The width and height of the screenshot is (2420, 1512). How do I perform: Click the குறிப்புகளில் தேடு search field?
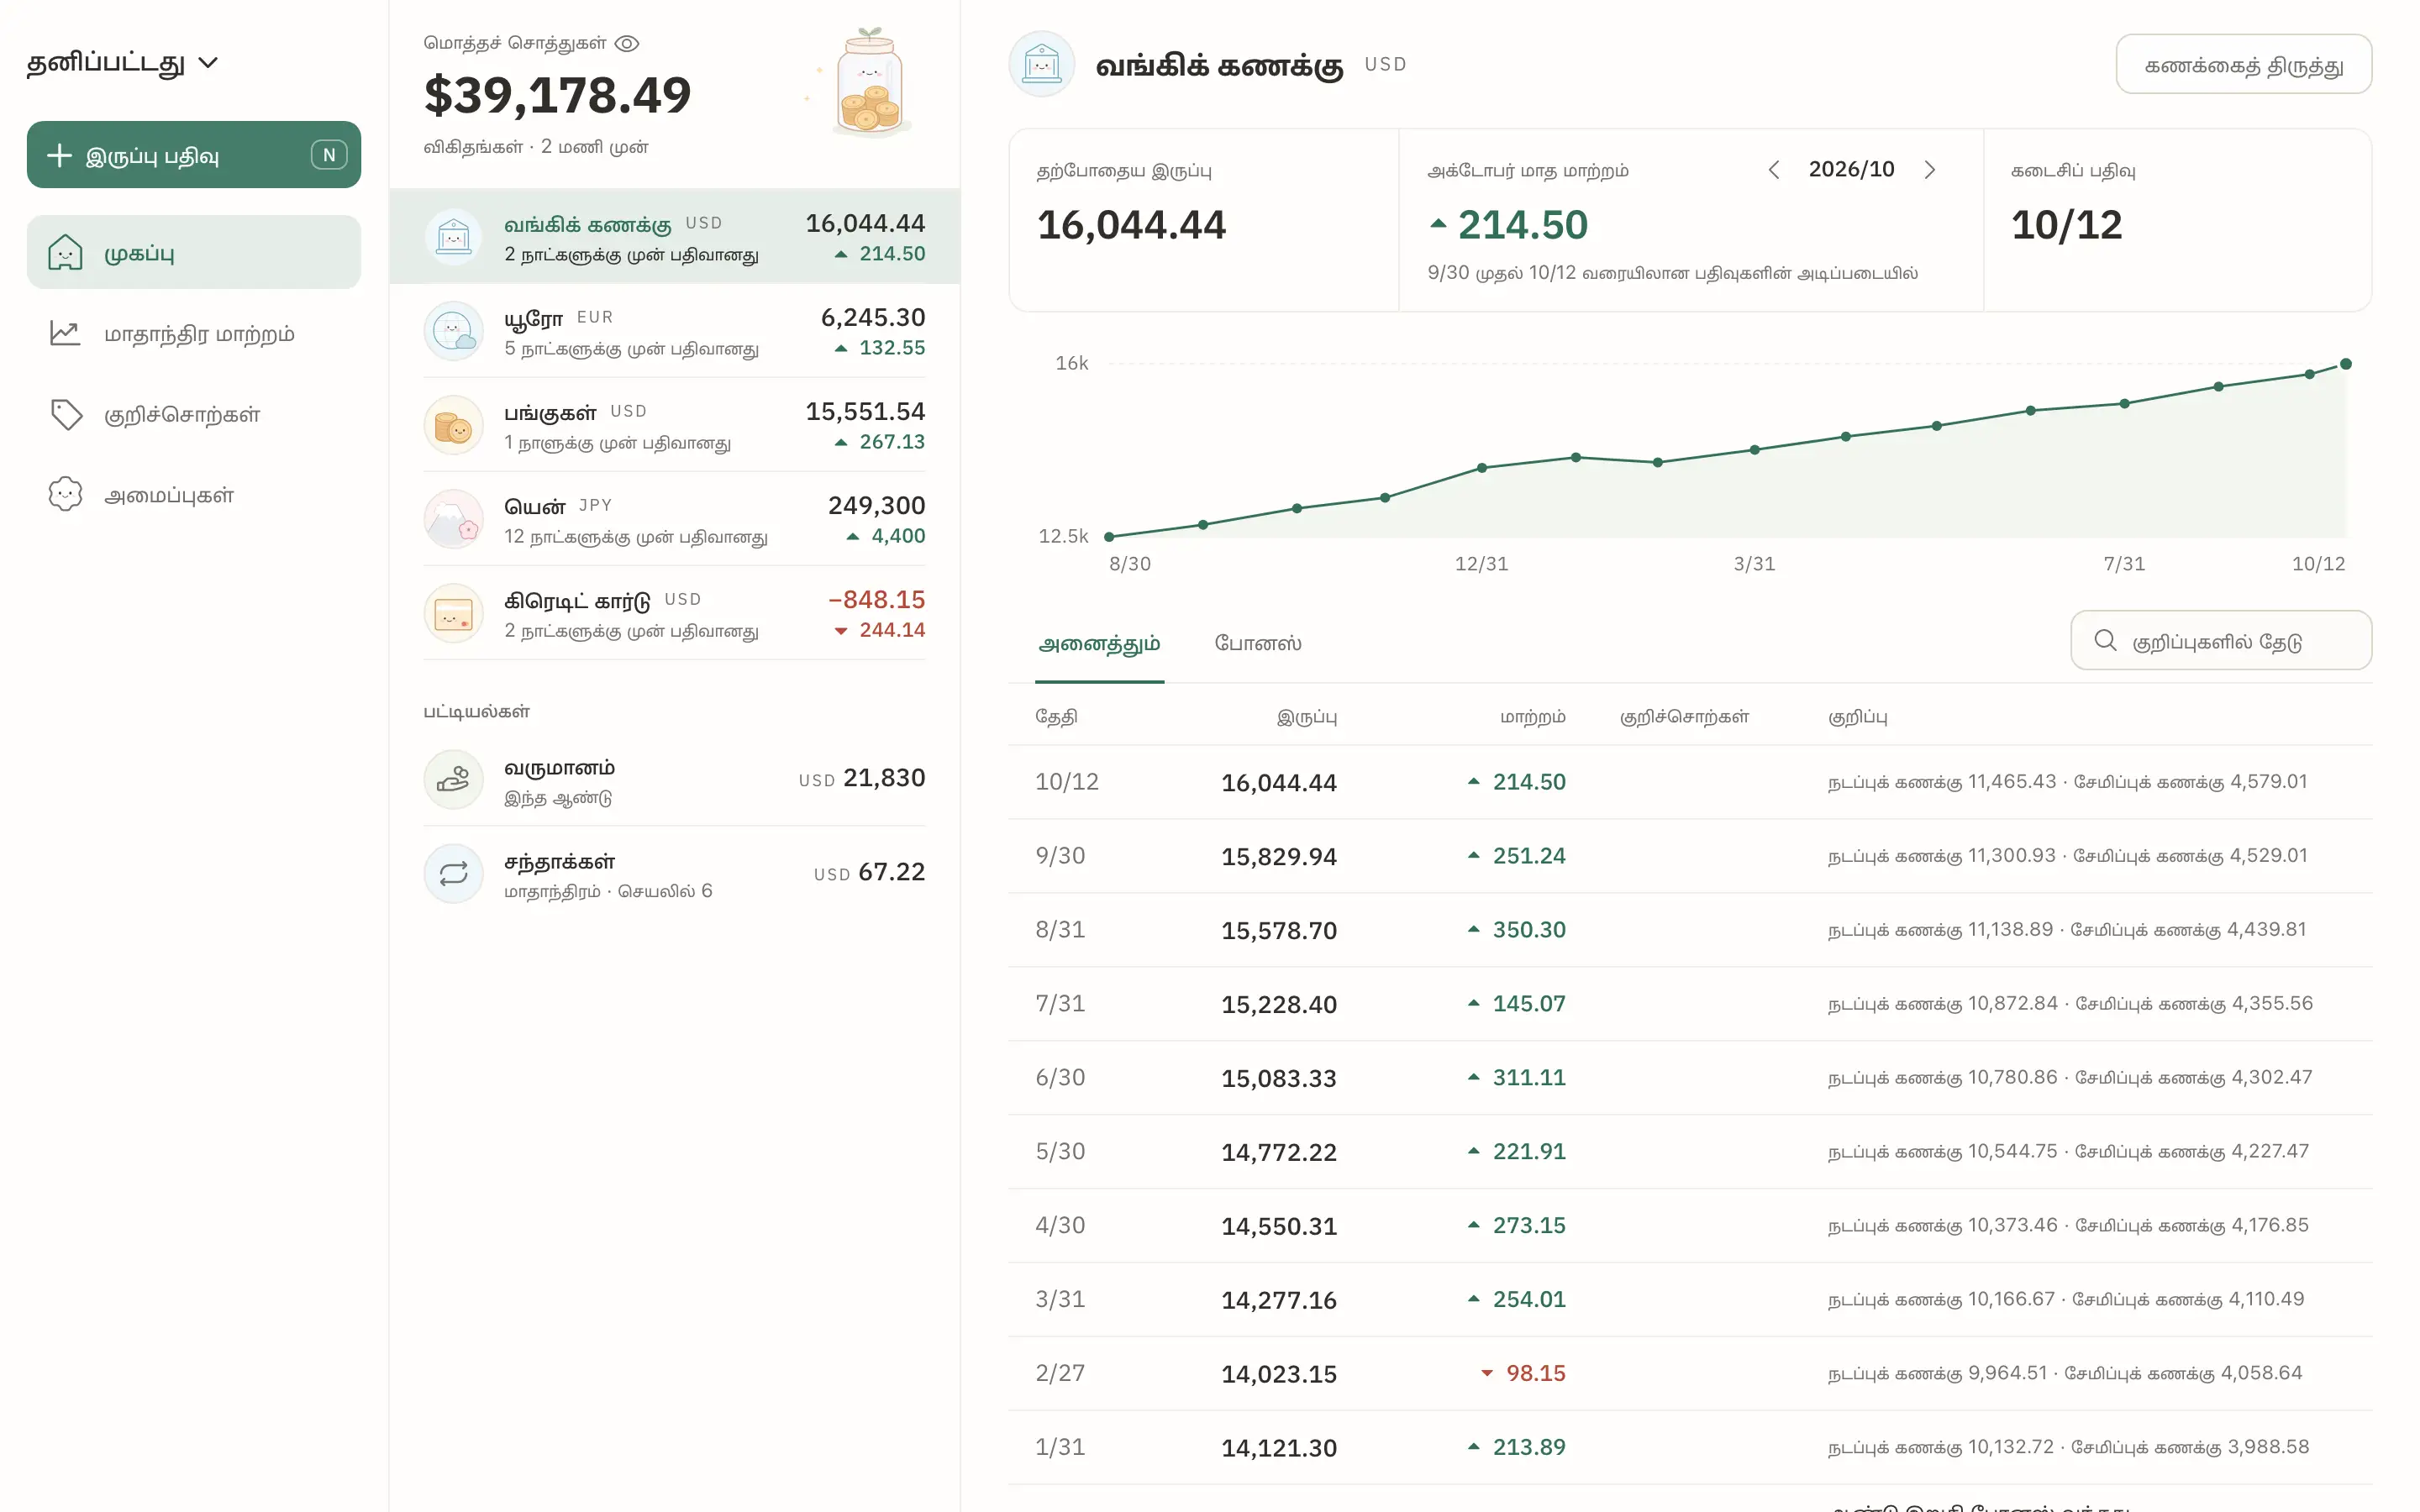tap(2220, 641)
